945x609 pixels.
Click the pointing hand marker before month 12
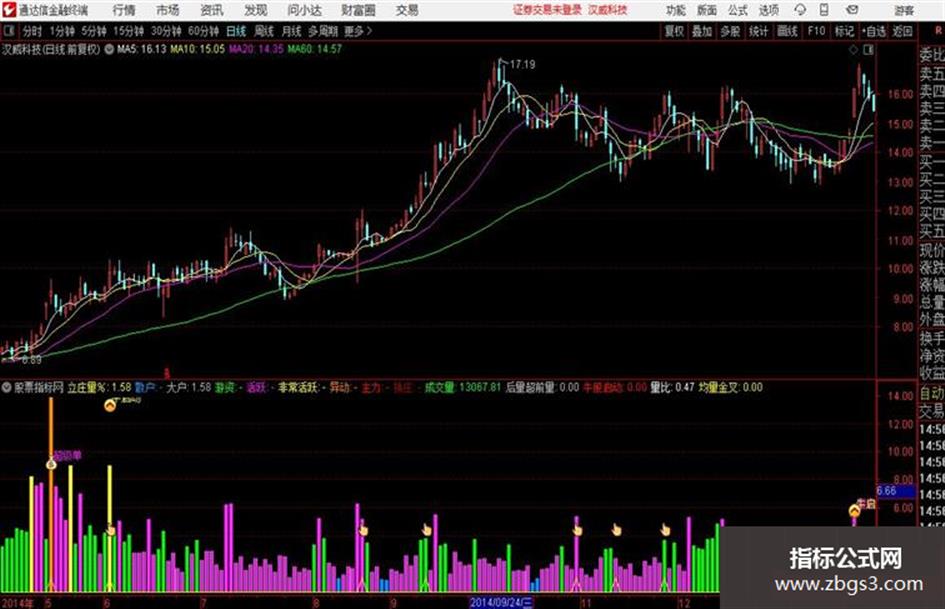(665, 529)
